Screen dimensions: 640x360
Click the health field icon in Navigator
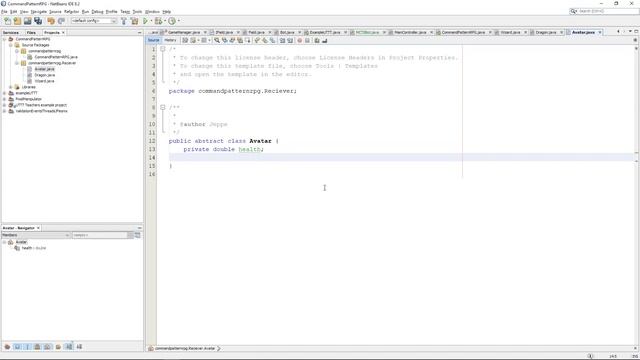click(17, 248)
